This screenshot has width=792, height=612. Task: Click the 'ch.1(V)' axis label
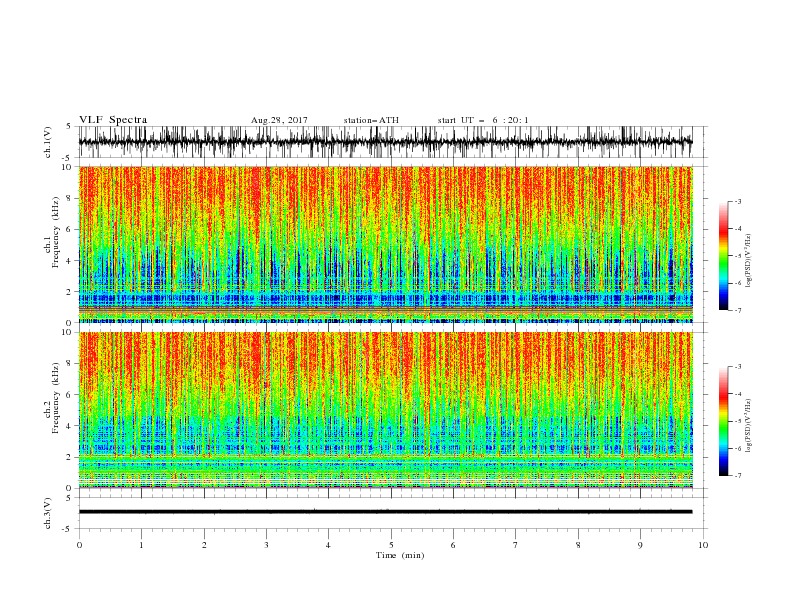tap(48, 142)
